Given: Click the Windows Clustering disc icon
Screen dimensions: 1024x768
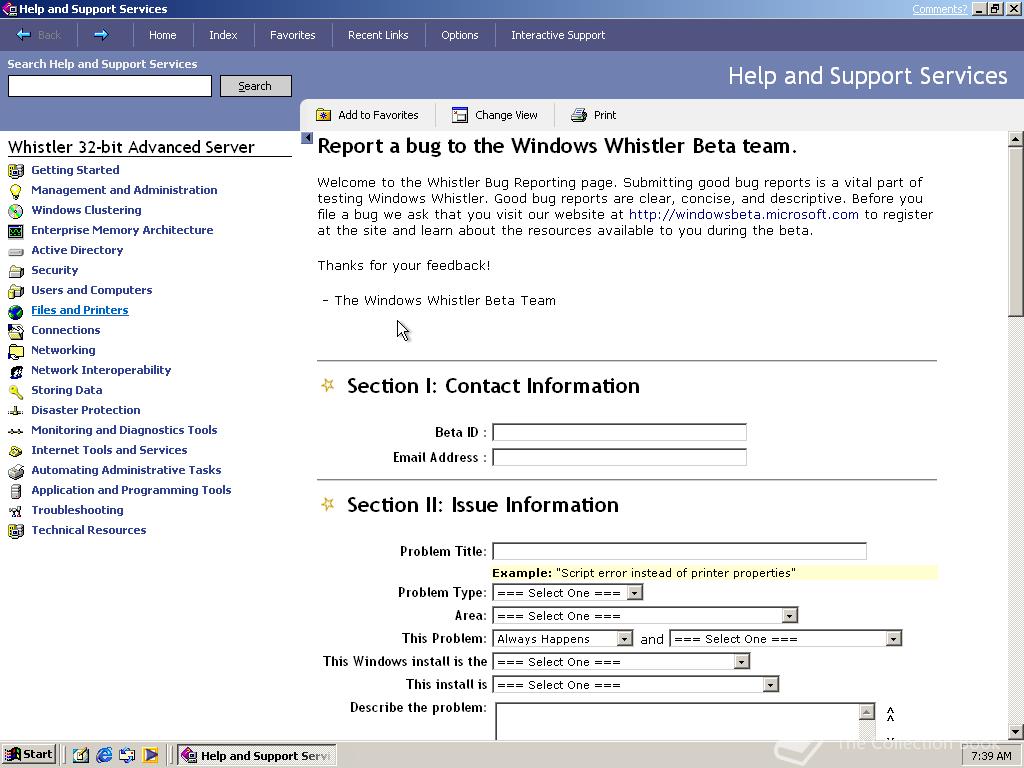Looking at the screenshot, I should tap(16, 211).
